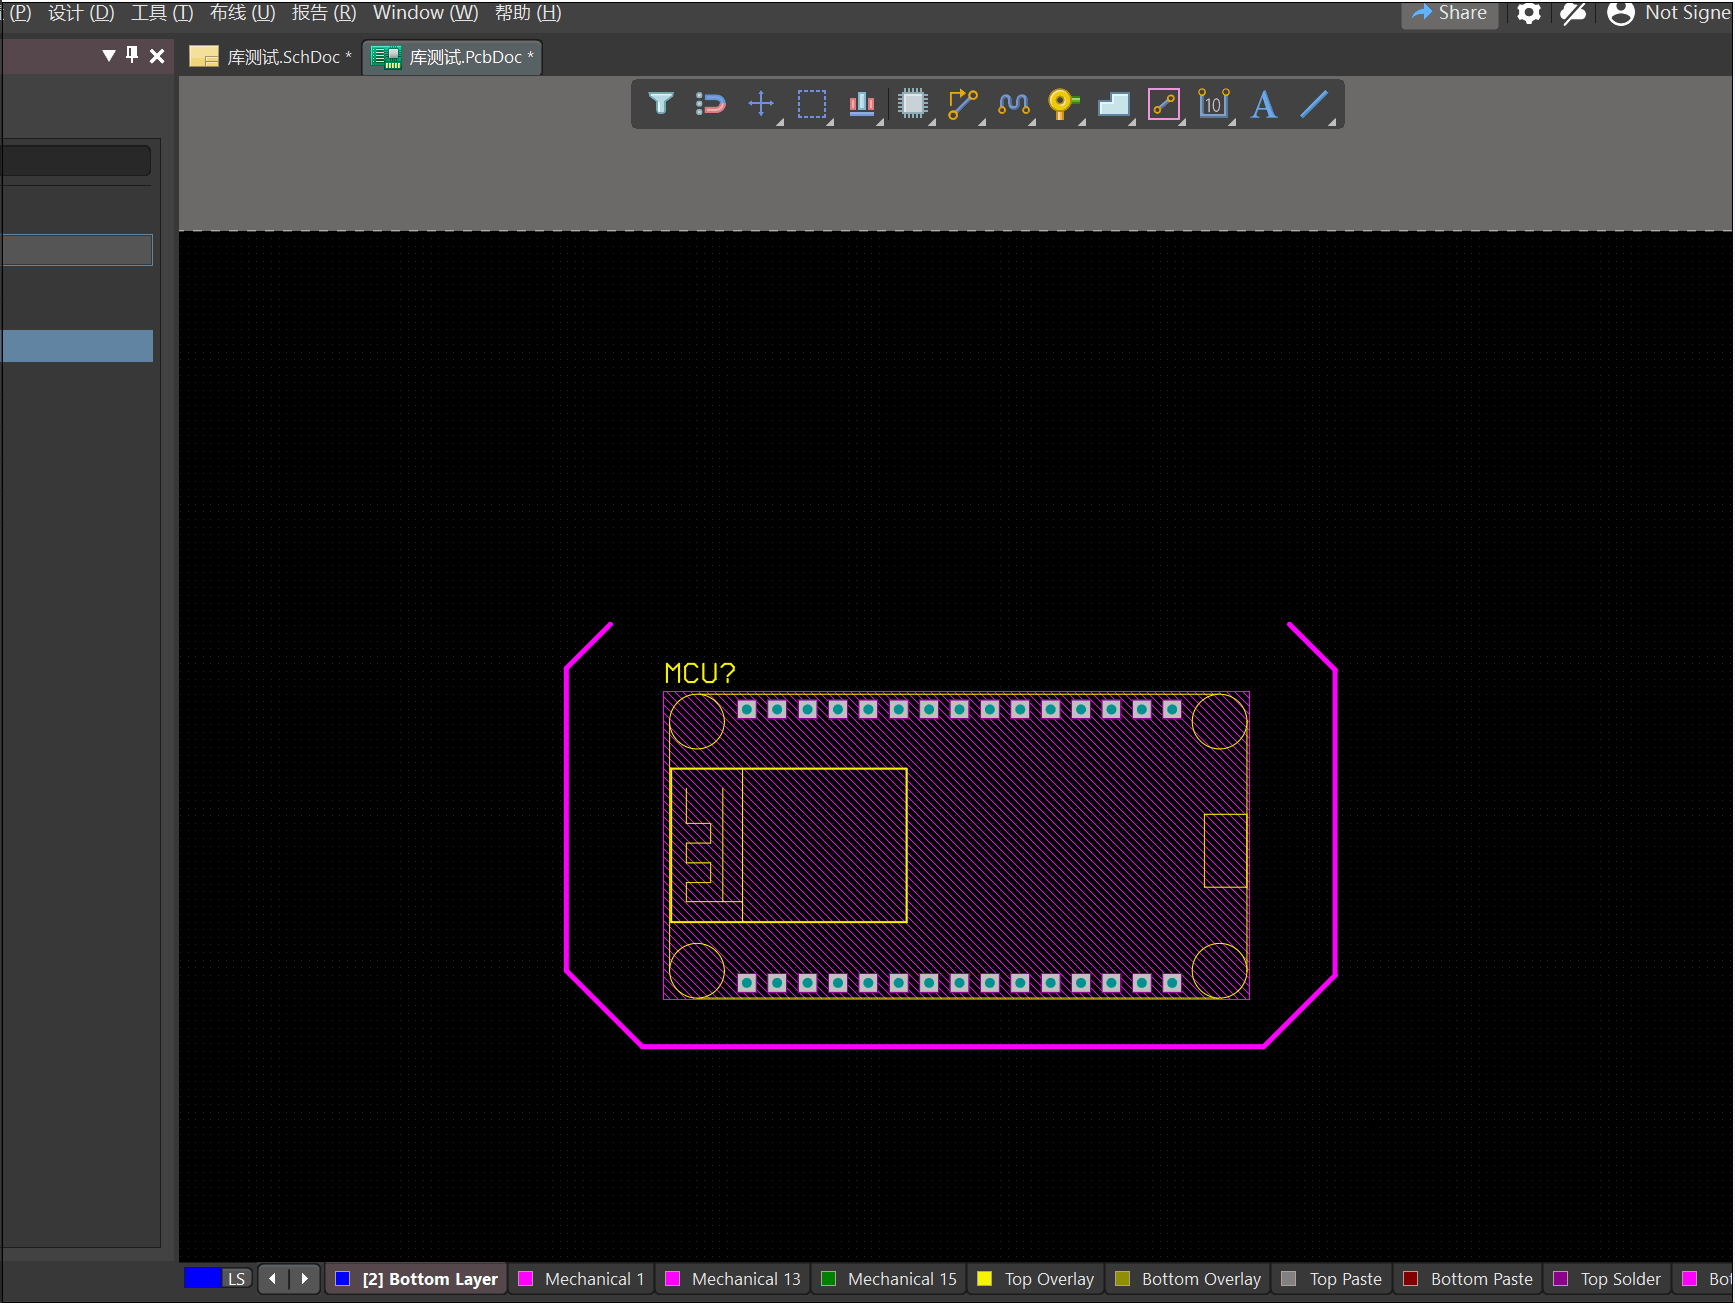
Task: Open the settings gear icon
Action: click(1529, 13)
